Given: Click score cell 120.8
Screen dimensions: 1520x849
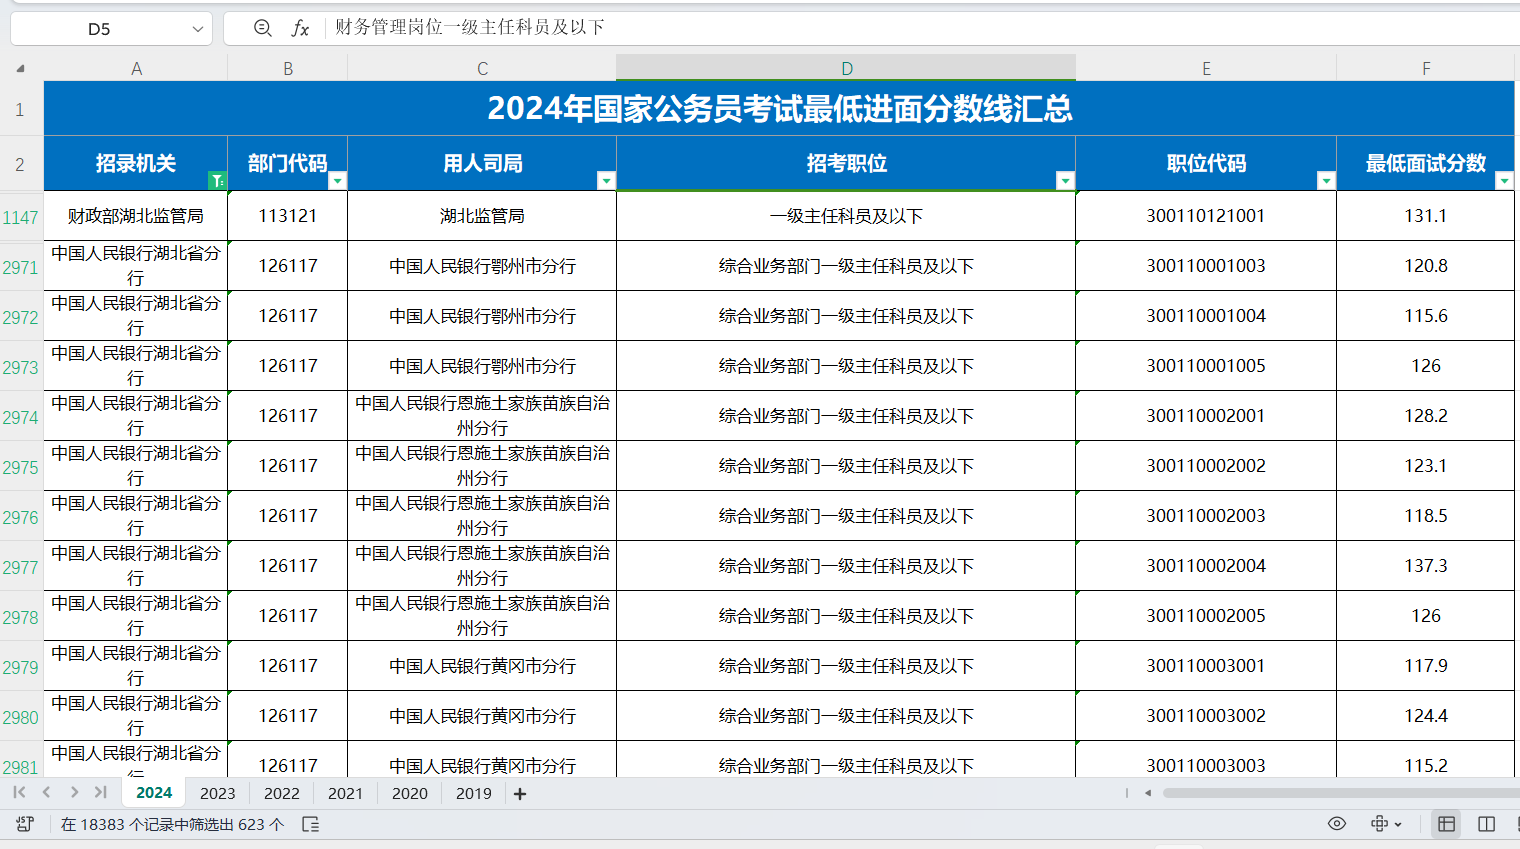Looking at the screenshot, I should click(1426, 266).
